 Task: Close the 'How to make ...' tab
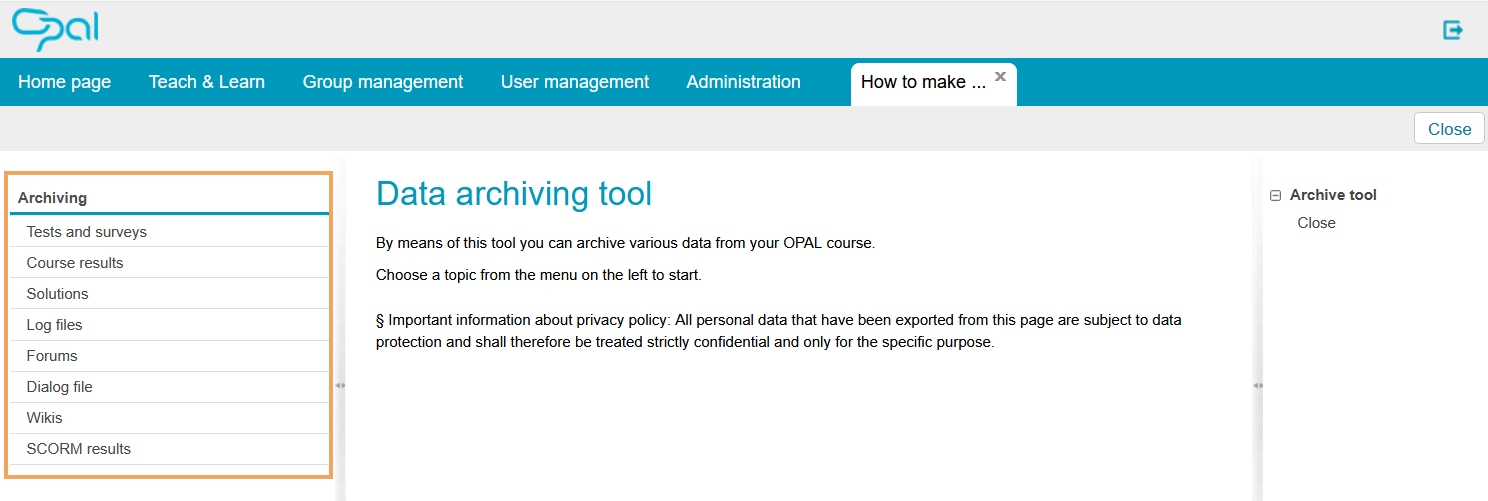click(x=1000, y=76)
